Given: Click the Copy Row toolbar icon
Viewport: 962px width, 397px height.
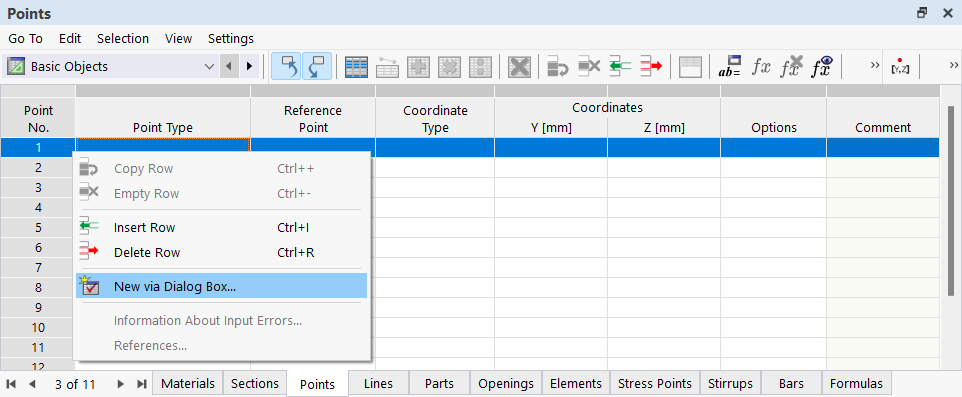Looking at the screenshot, I should (x=558, y=67).
